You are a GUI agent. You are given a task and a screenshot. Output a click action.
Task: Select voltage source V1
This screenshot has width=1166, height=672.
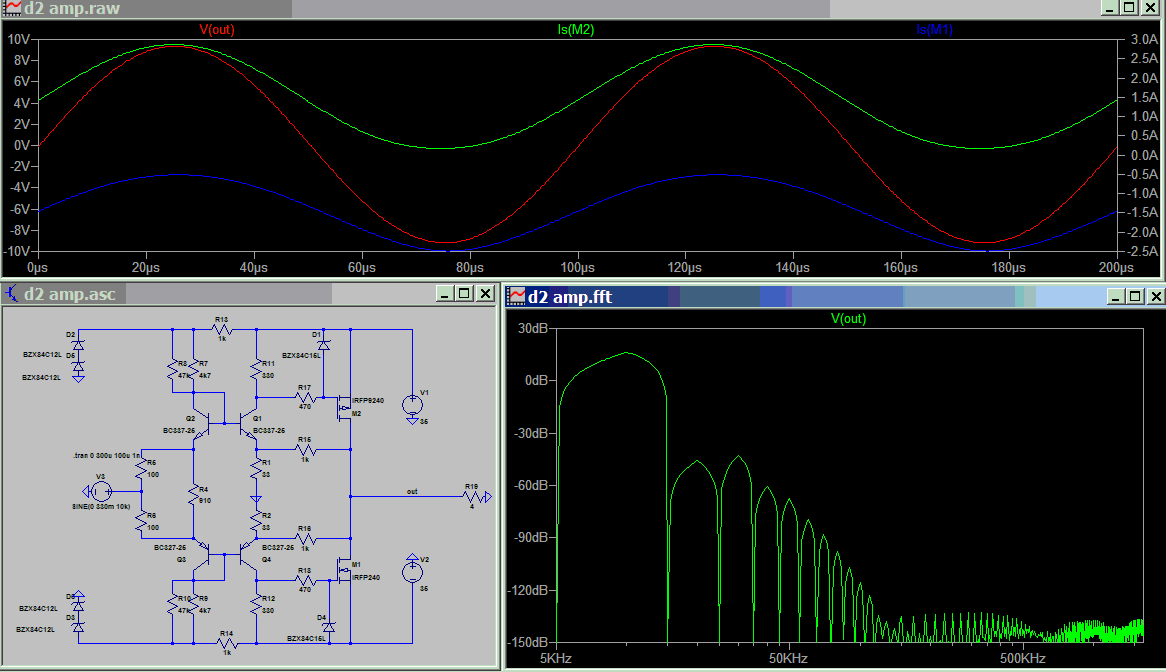[413, 404]
